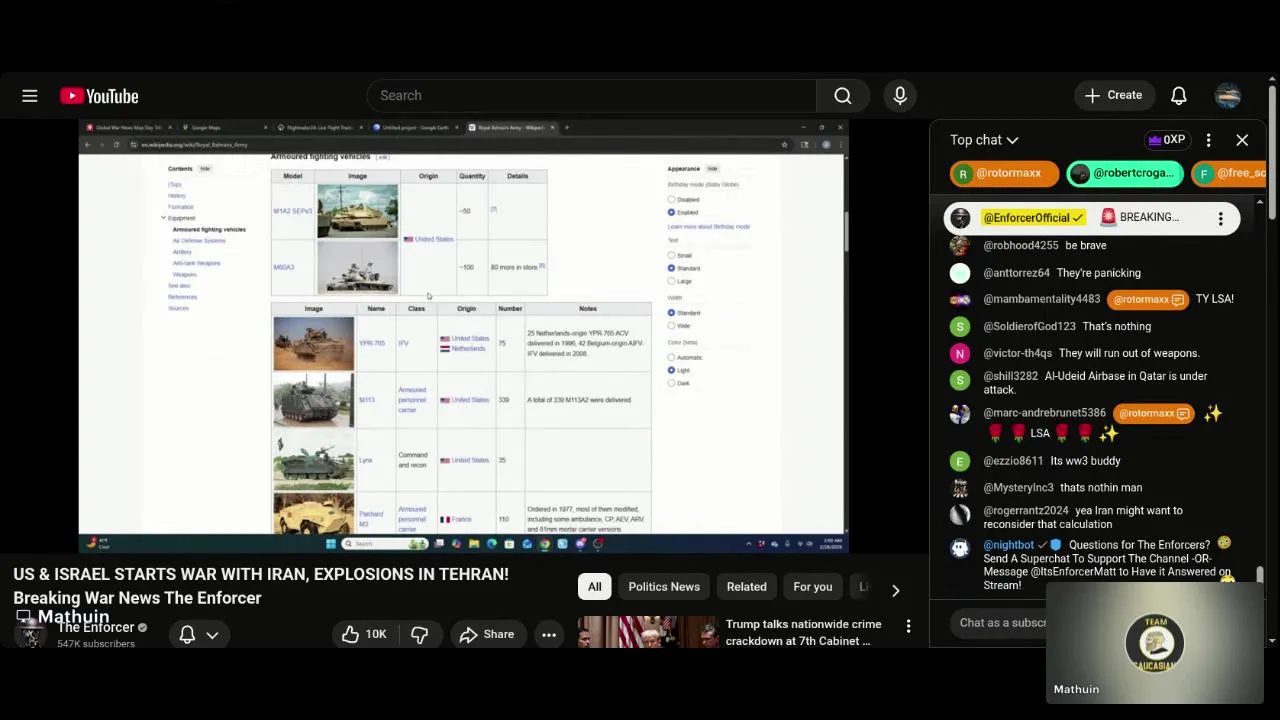Select the Politics News chip
The image size is (1280, 720).
[664, 587]
